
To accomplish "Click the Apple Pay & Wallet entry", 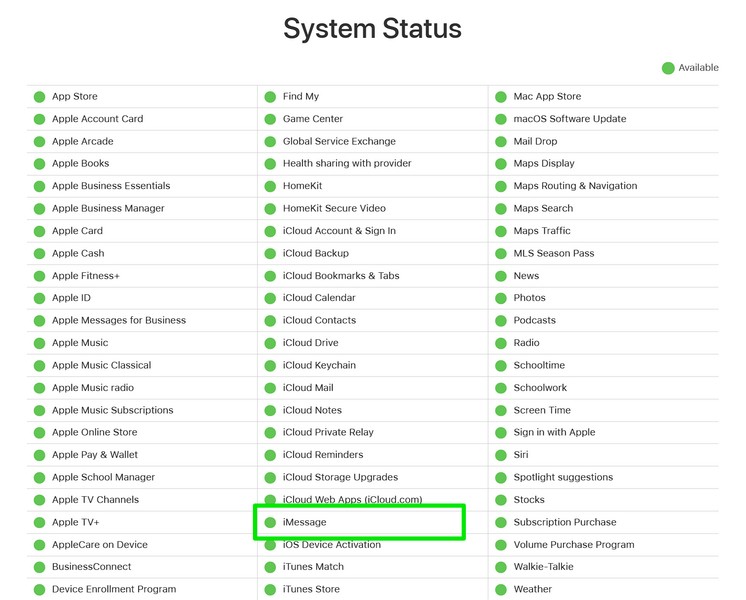I will coord(95,455).
